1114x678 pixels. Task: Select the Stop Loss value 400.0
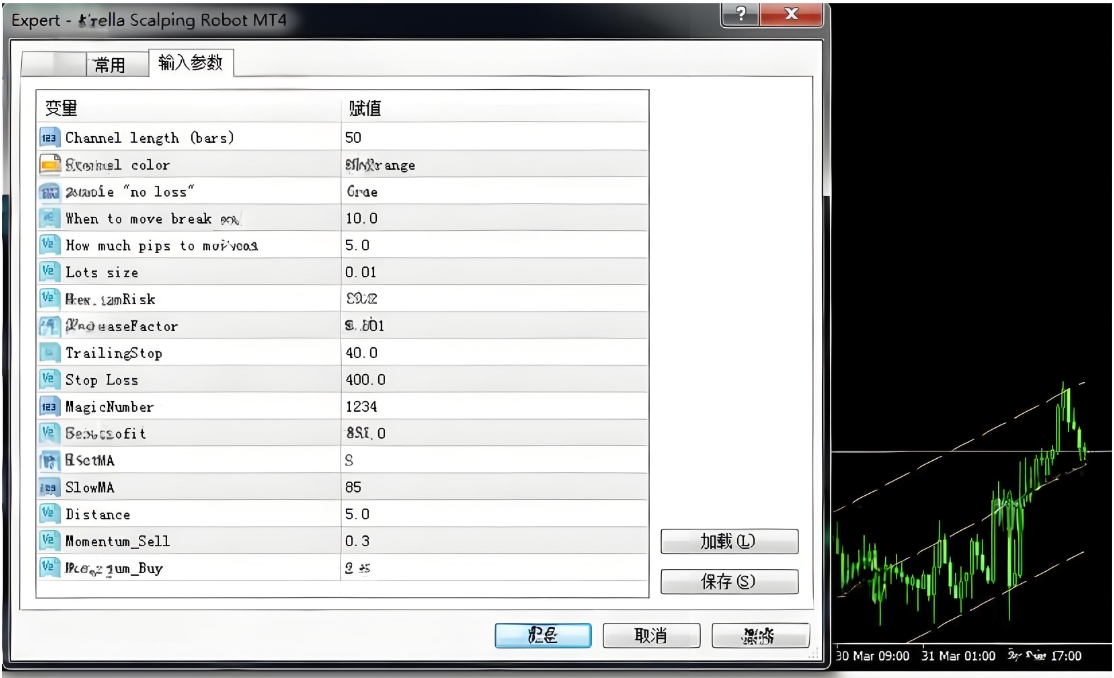[365, 380]
